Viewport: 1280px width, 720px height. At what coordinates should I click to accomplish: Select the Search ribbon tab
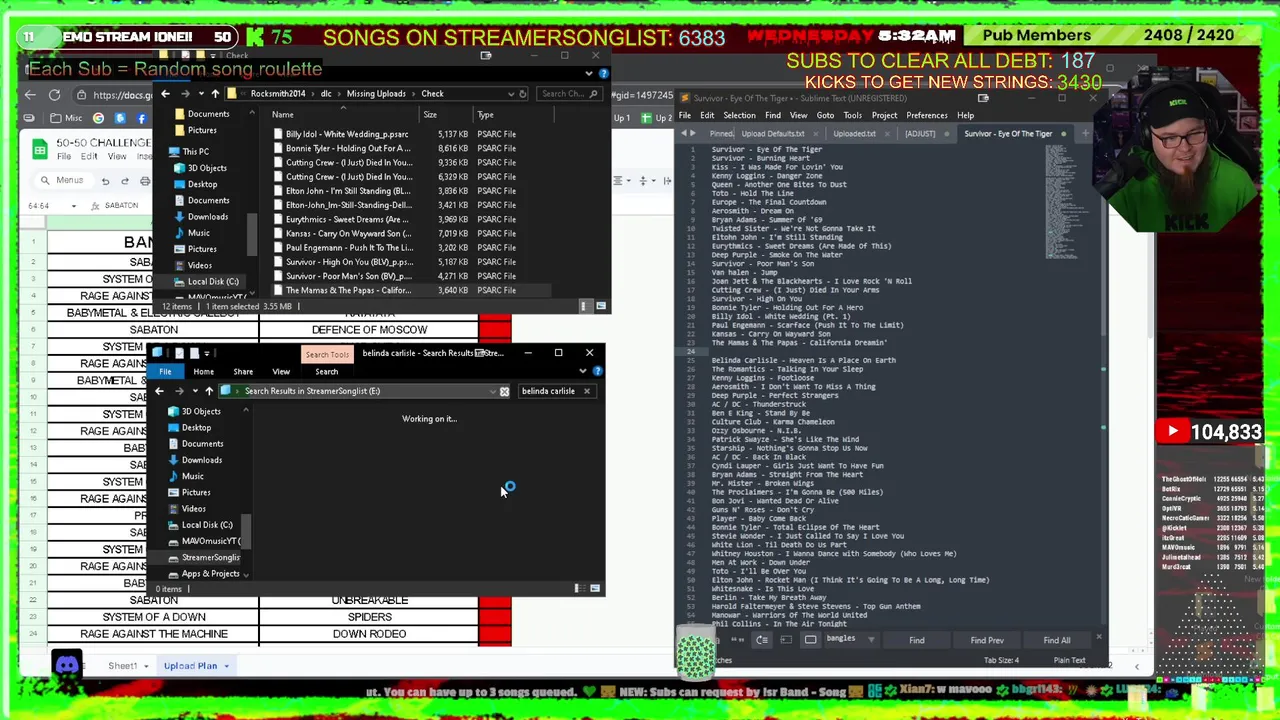(326, 371)
